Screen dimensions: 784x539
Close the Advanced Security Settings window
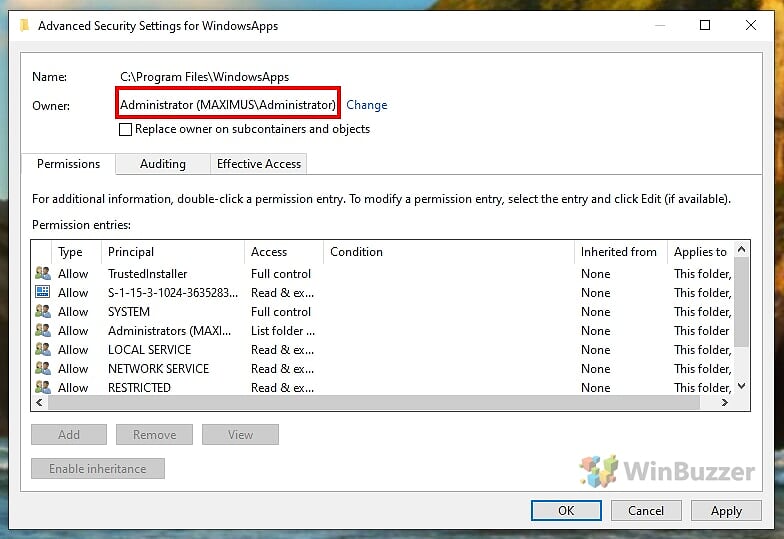tap(750, 25)
